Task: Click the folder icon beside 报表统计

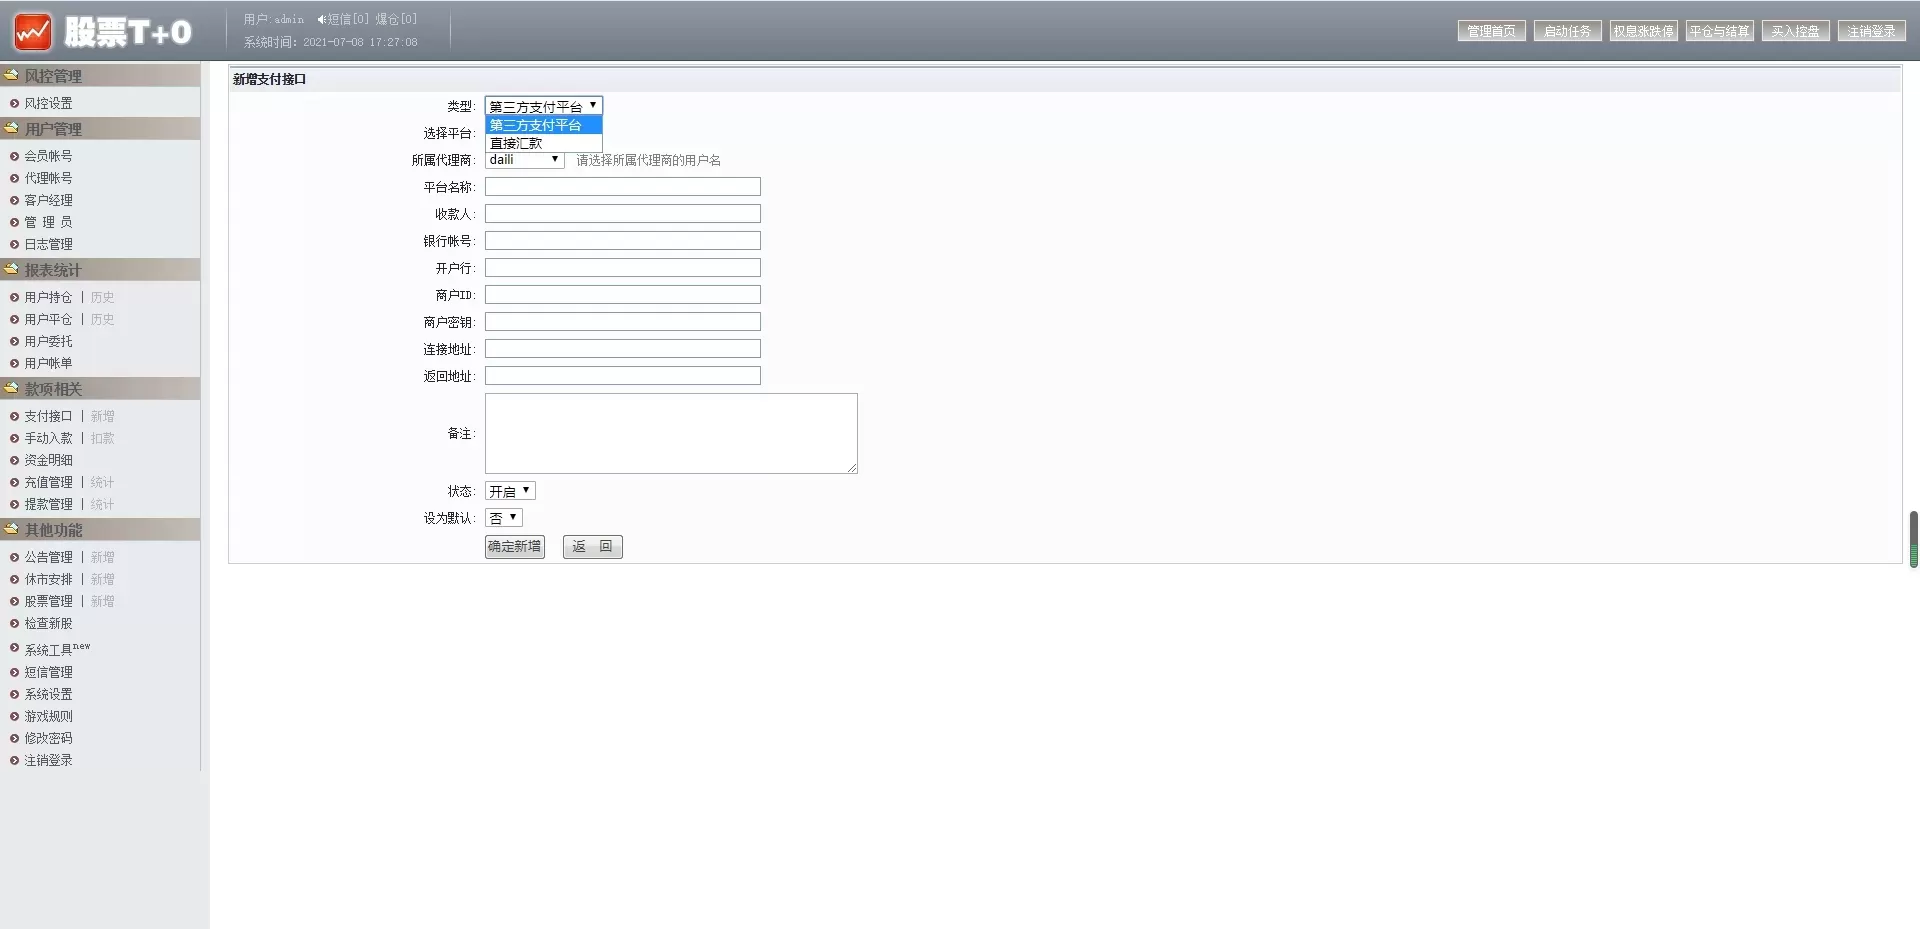Action: click(11, 269)
